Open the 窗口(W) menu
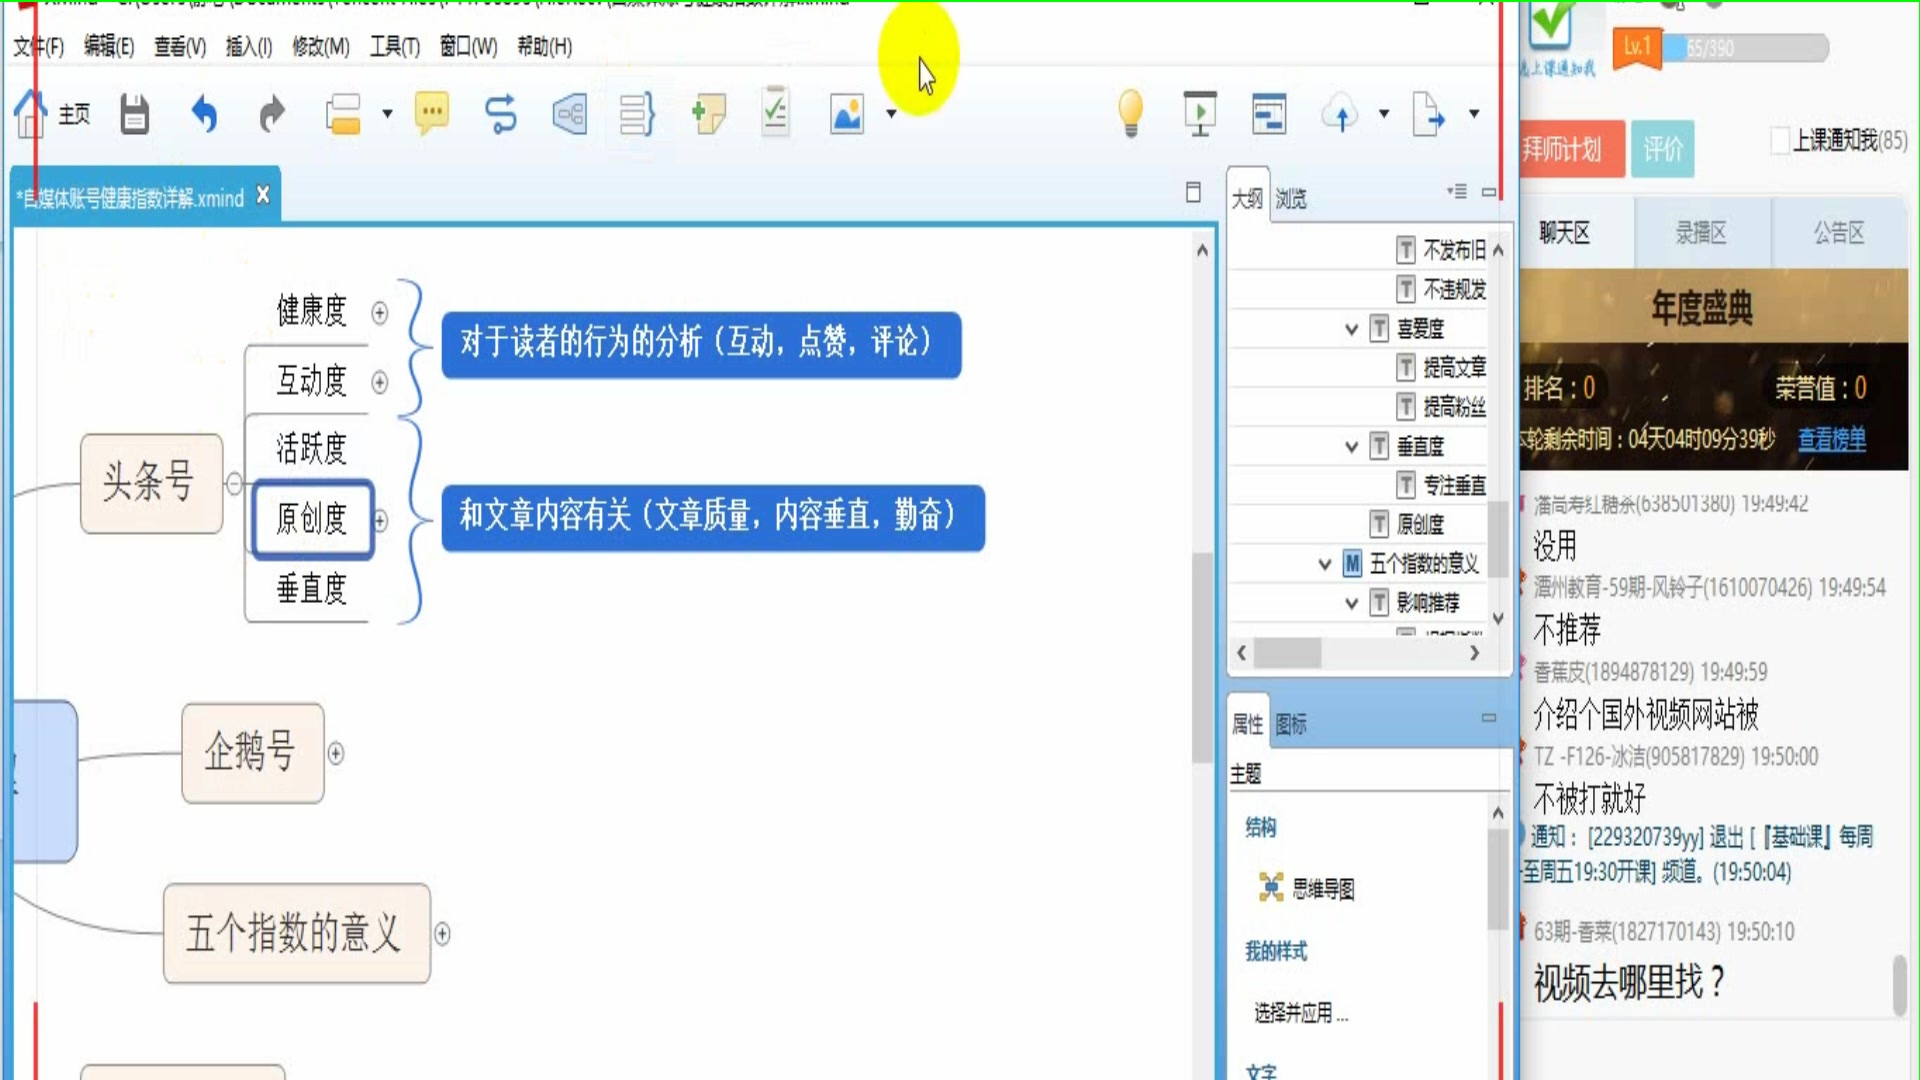This screenshot has height=1080, width=1920. coord(469,46)
